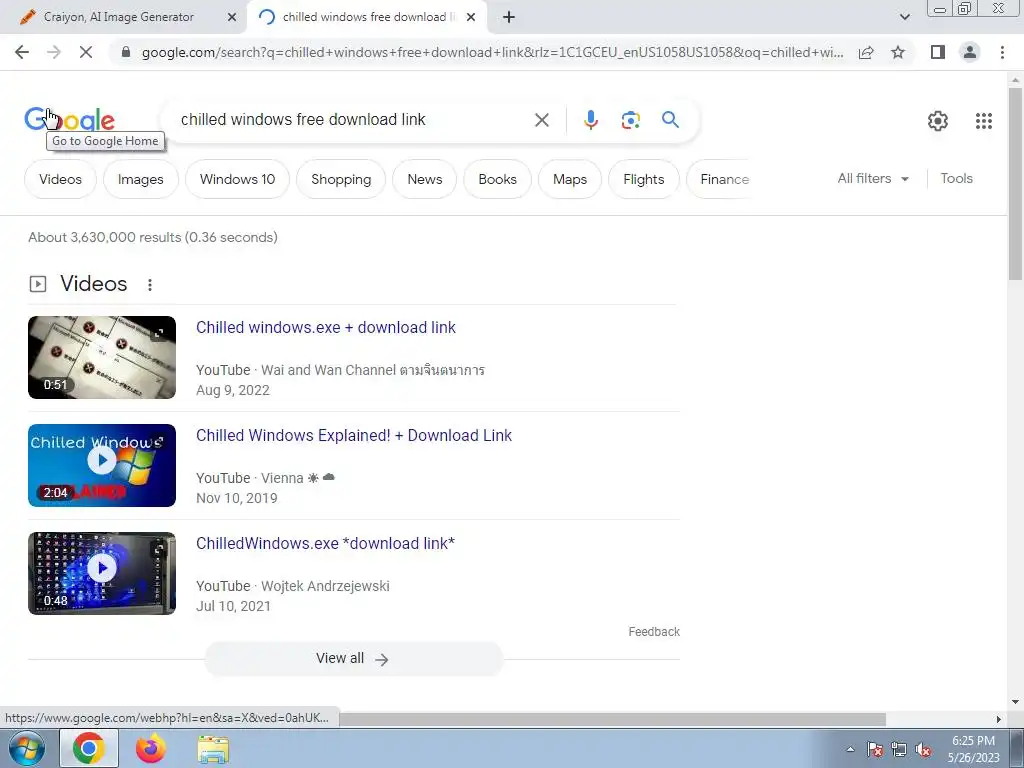This screenshot has height=768, width=1024.
Task: Close the Craiyon tab
Action: coord(231,18)
